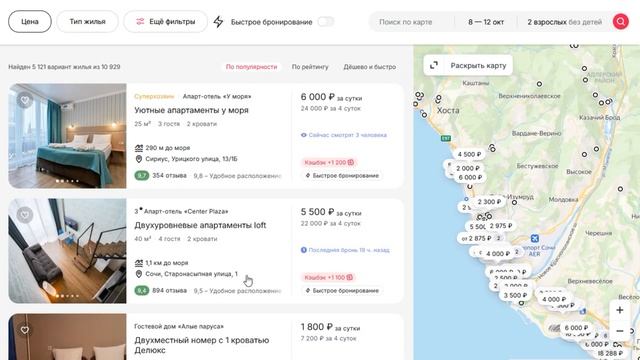Toggle the Быстрое бронирование switch
Screen dimensions: 640x360
point(325,22)
